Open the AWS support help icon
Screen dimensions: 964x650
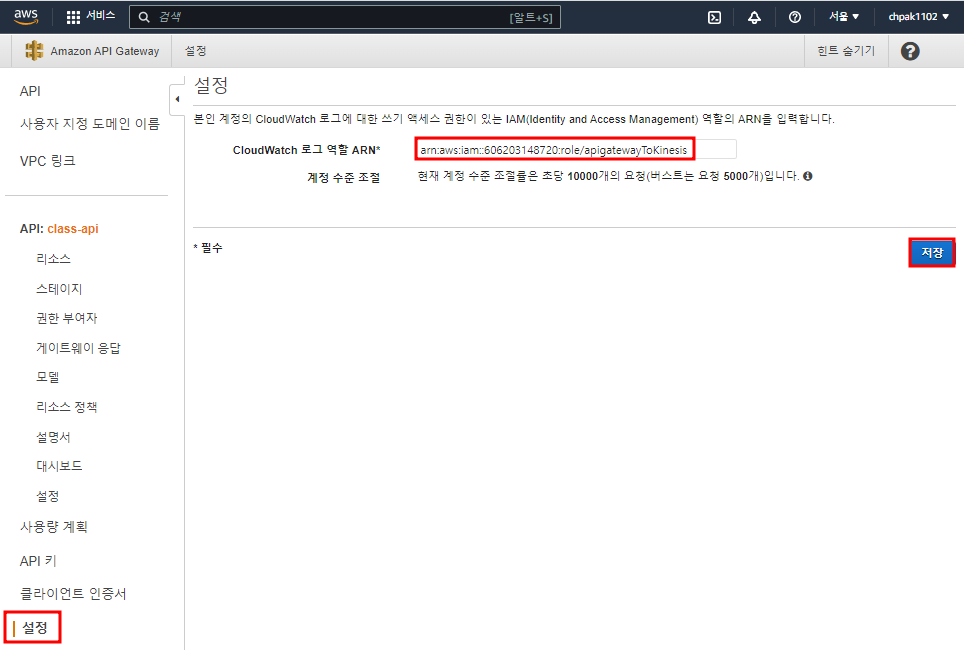tap(795, 17)
